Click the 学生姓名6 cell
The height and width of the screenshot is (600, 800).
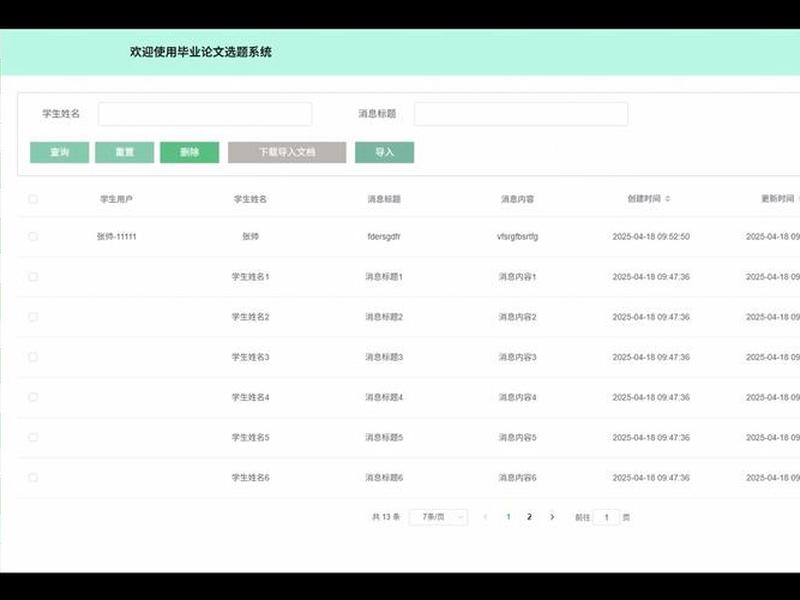click(250, 478)
